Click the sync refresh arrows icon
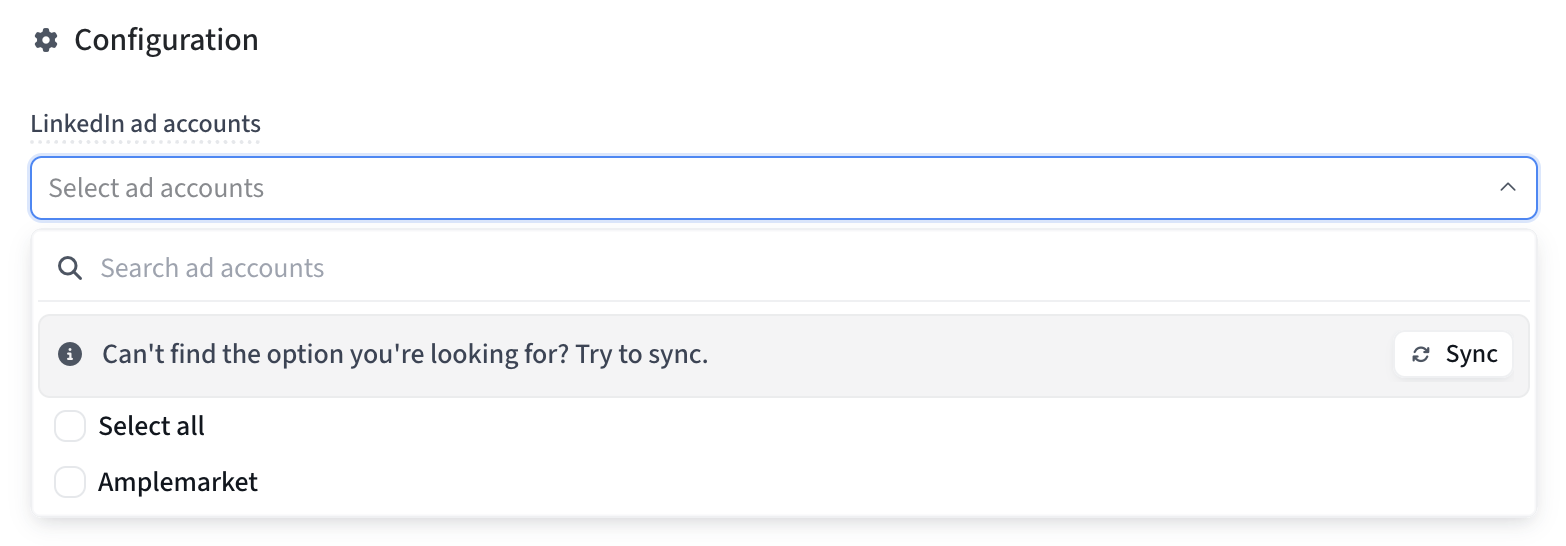Image resolution: width=1566 pixels, height=546 pixels. click(x=1421, y=355)
